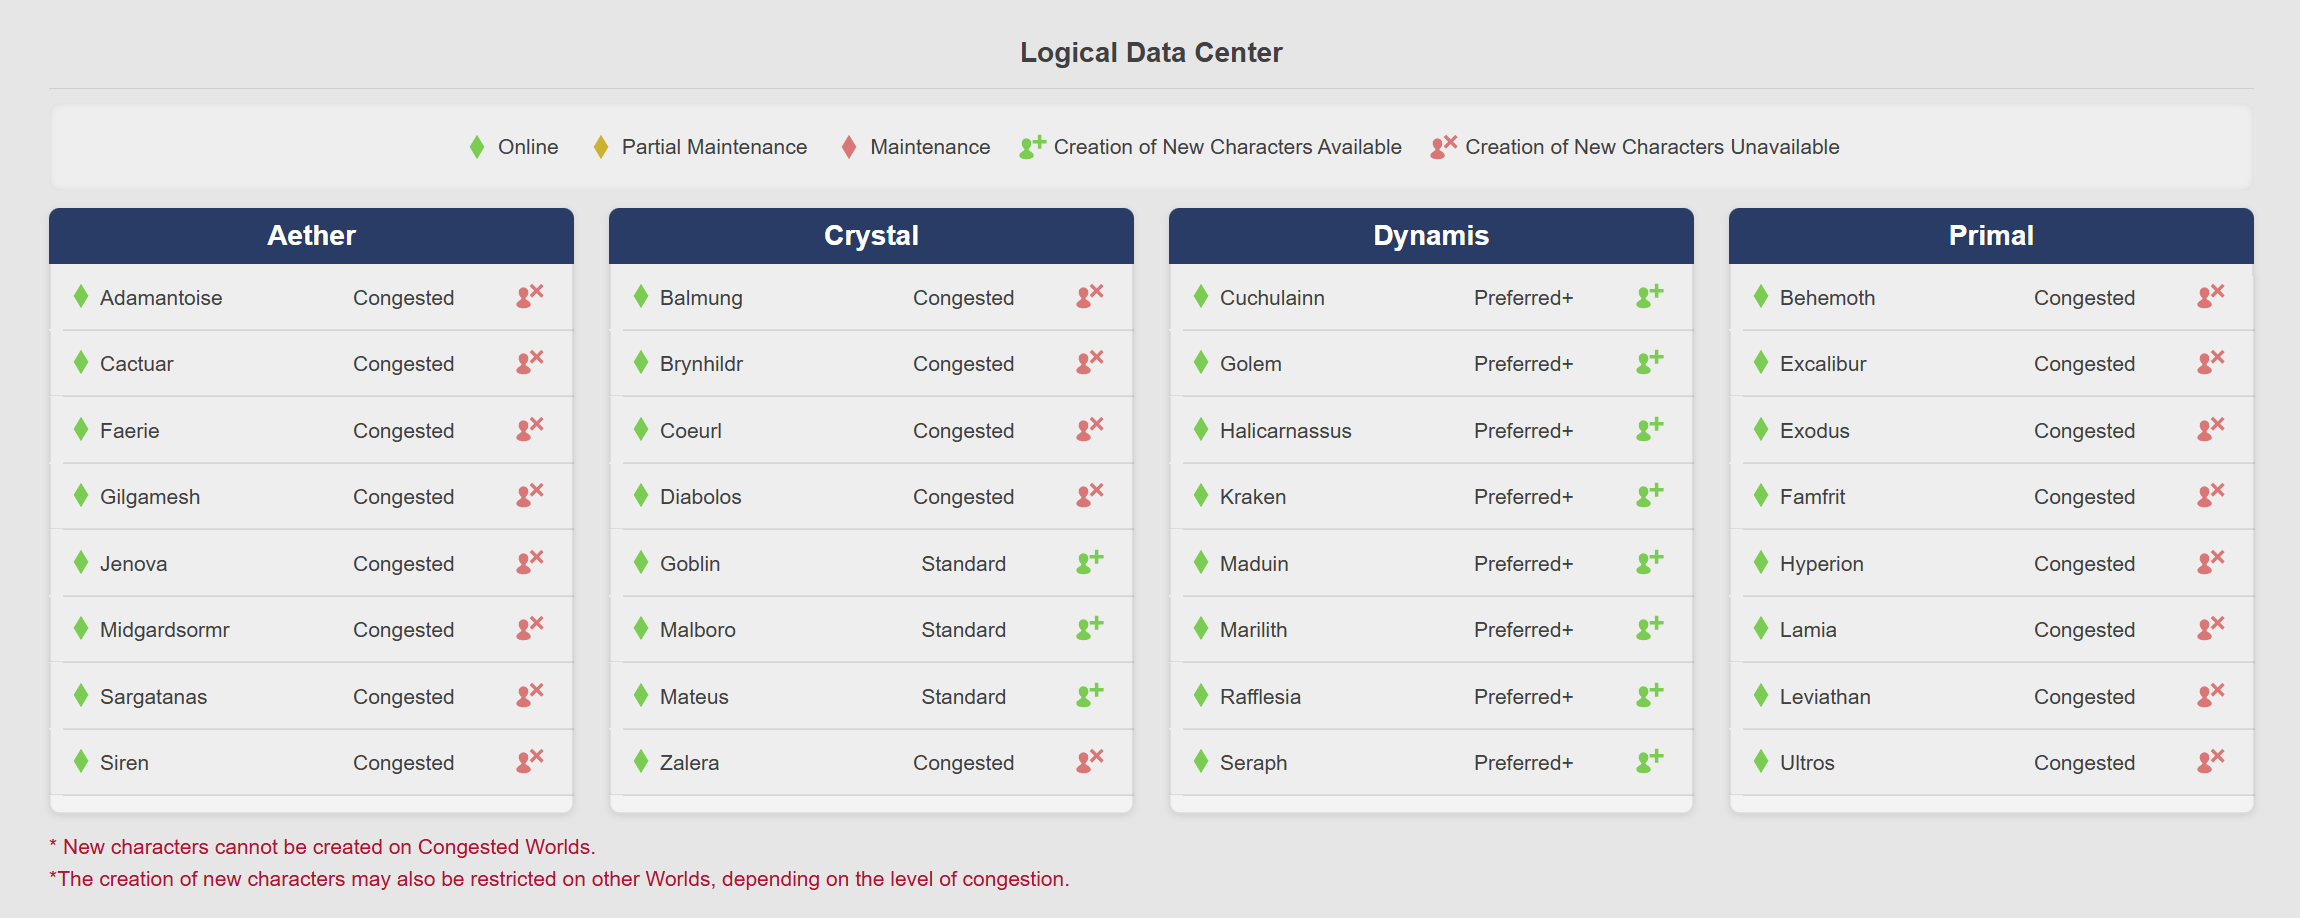Viewport: 2300px width, 918px height.
Task: Click the 'Congested' status on Adamantoise's row
Action: 403,298
